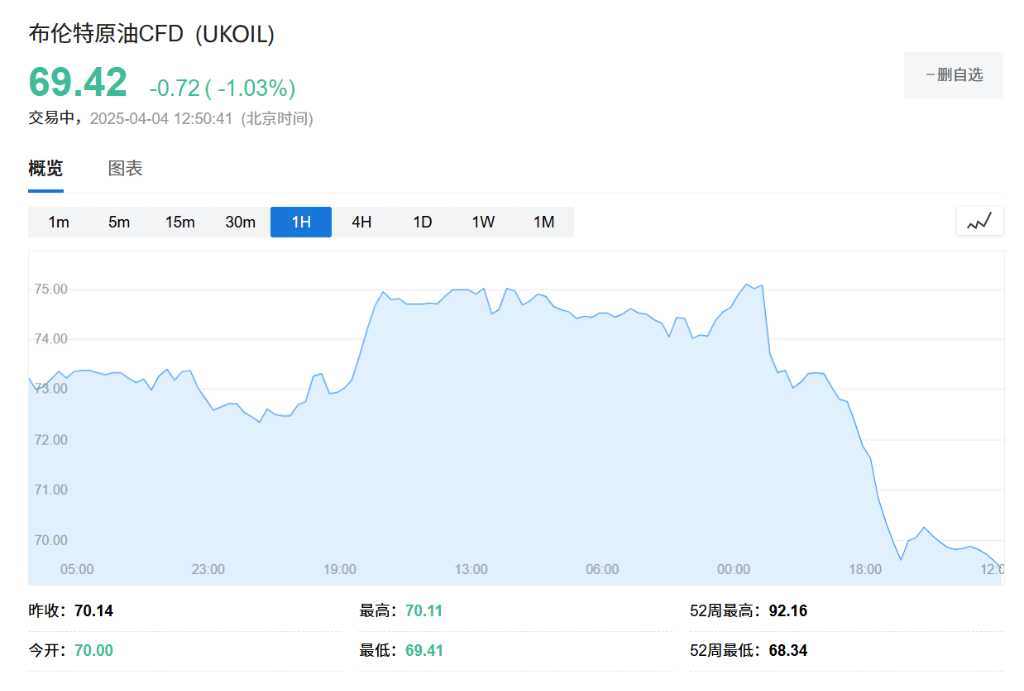Select the 1m timeframe
The height and width of the screenshot is (691, 1024).
pyautogui.click(x=59, y=222)
